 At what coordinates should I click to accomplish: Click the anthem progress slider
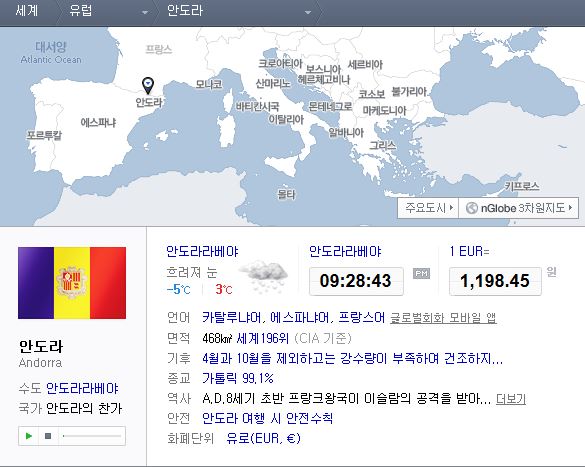pos(92,436)
